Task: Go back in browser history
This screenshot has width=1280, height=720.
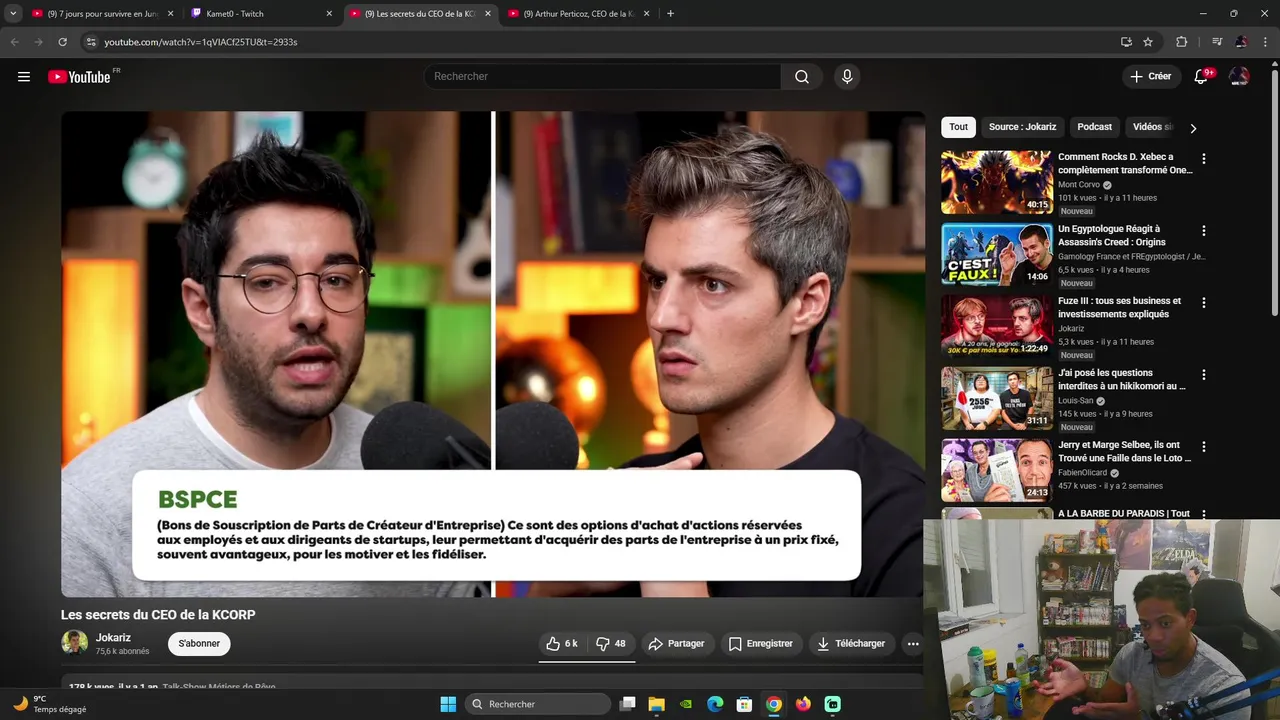Action: pos(14,42)
